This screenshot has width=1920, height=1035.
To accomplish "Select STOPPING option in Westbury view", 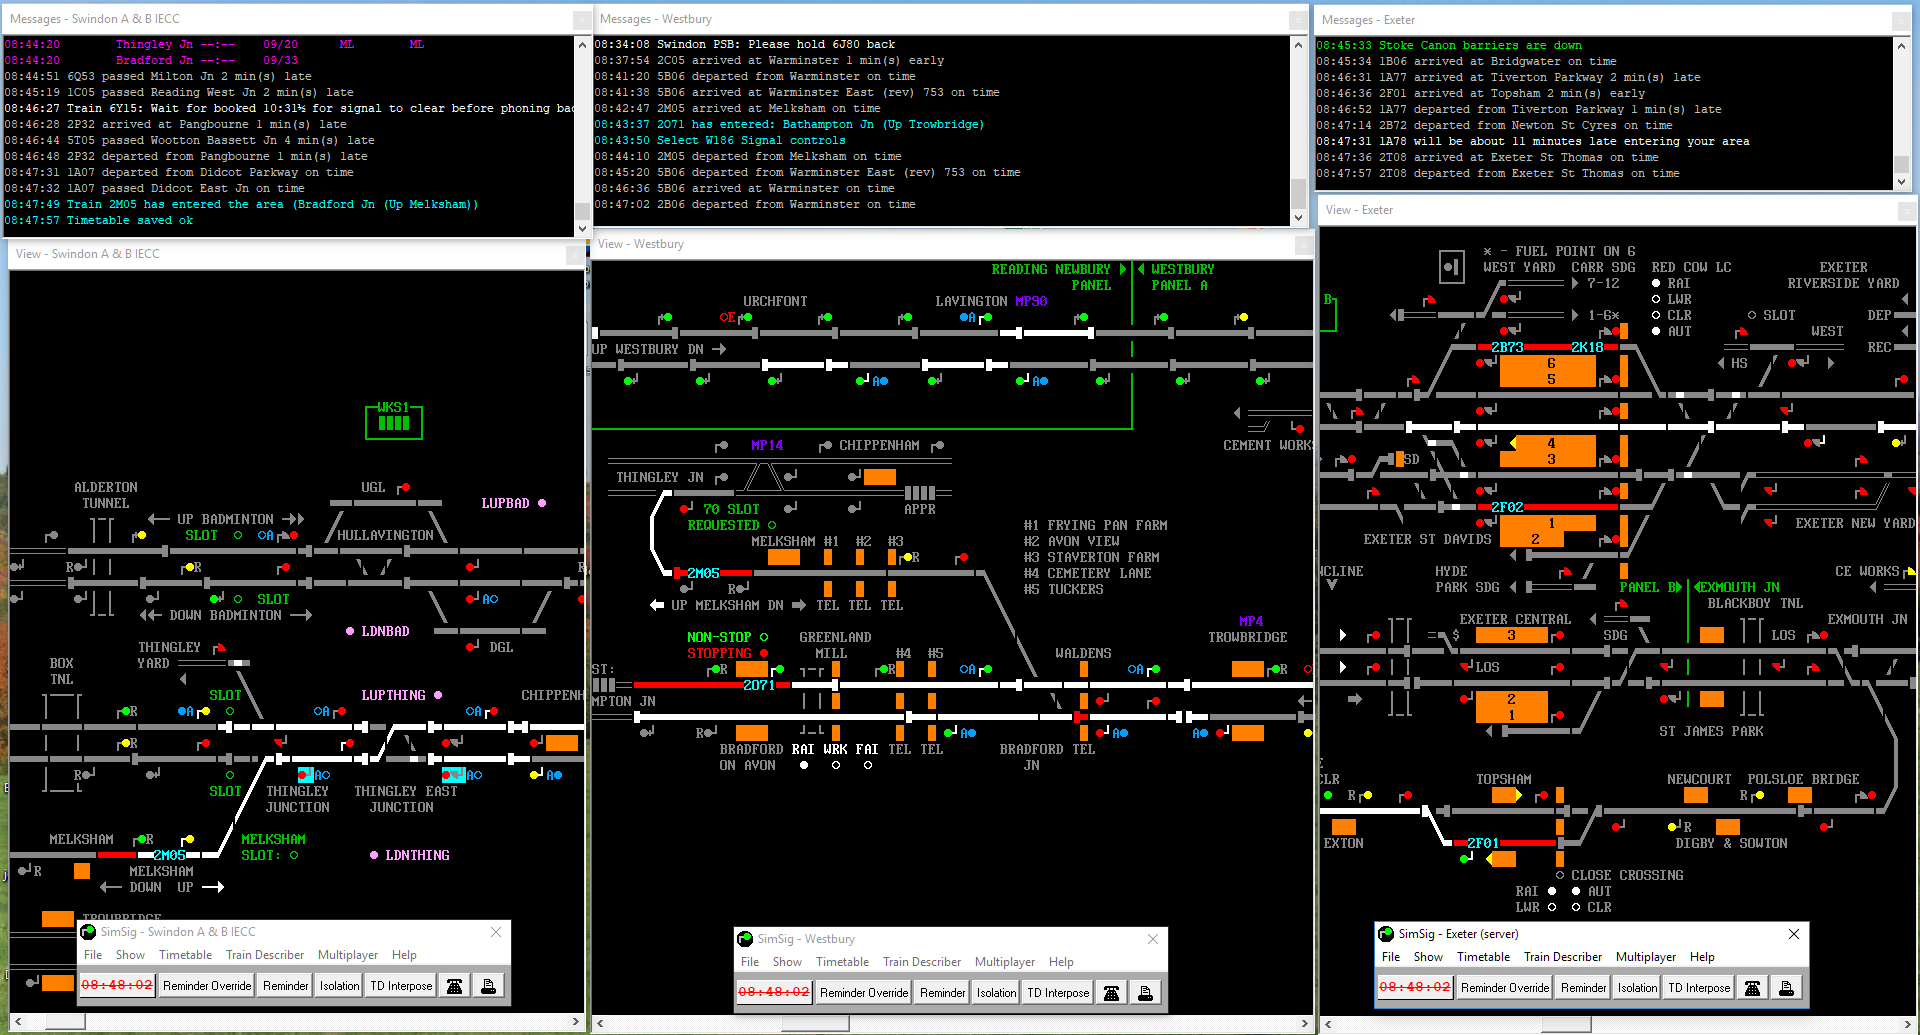I will [x=764, y=653].
